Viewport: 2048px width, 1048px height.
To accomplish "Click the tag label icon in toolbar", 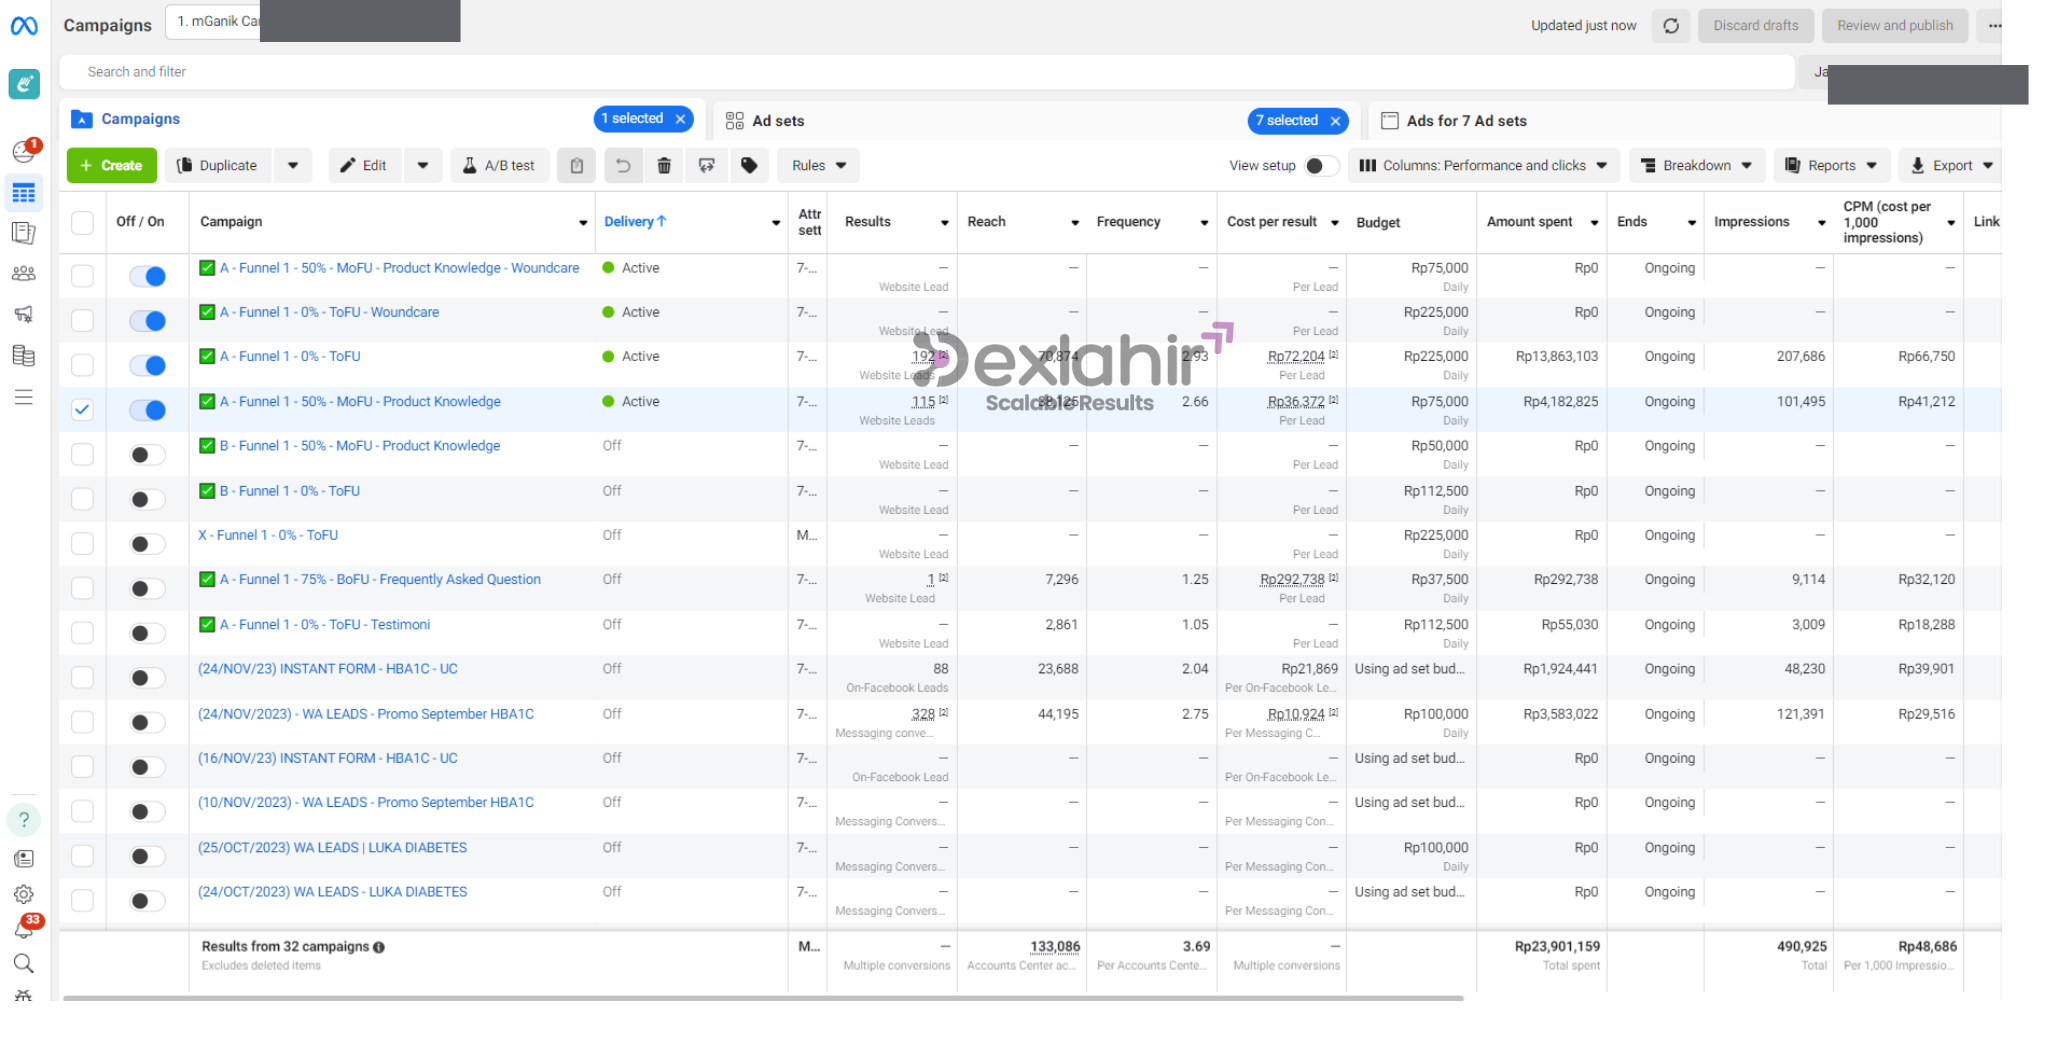I will pyautogui.click(x=749, y=166).
